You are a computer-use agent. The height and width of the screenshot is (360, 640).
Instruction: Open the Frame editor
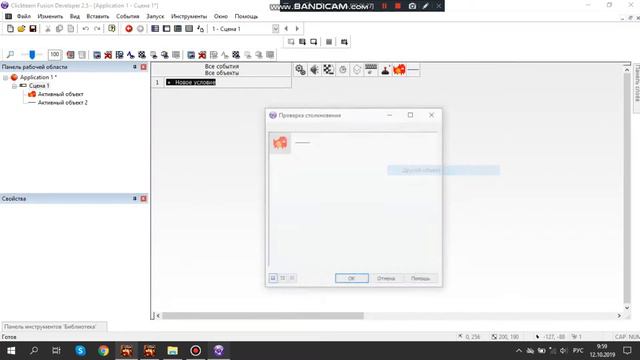click(x=167, y=29)
